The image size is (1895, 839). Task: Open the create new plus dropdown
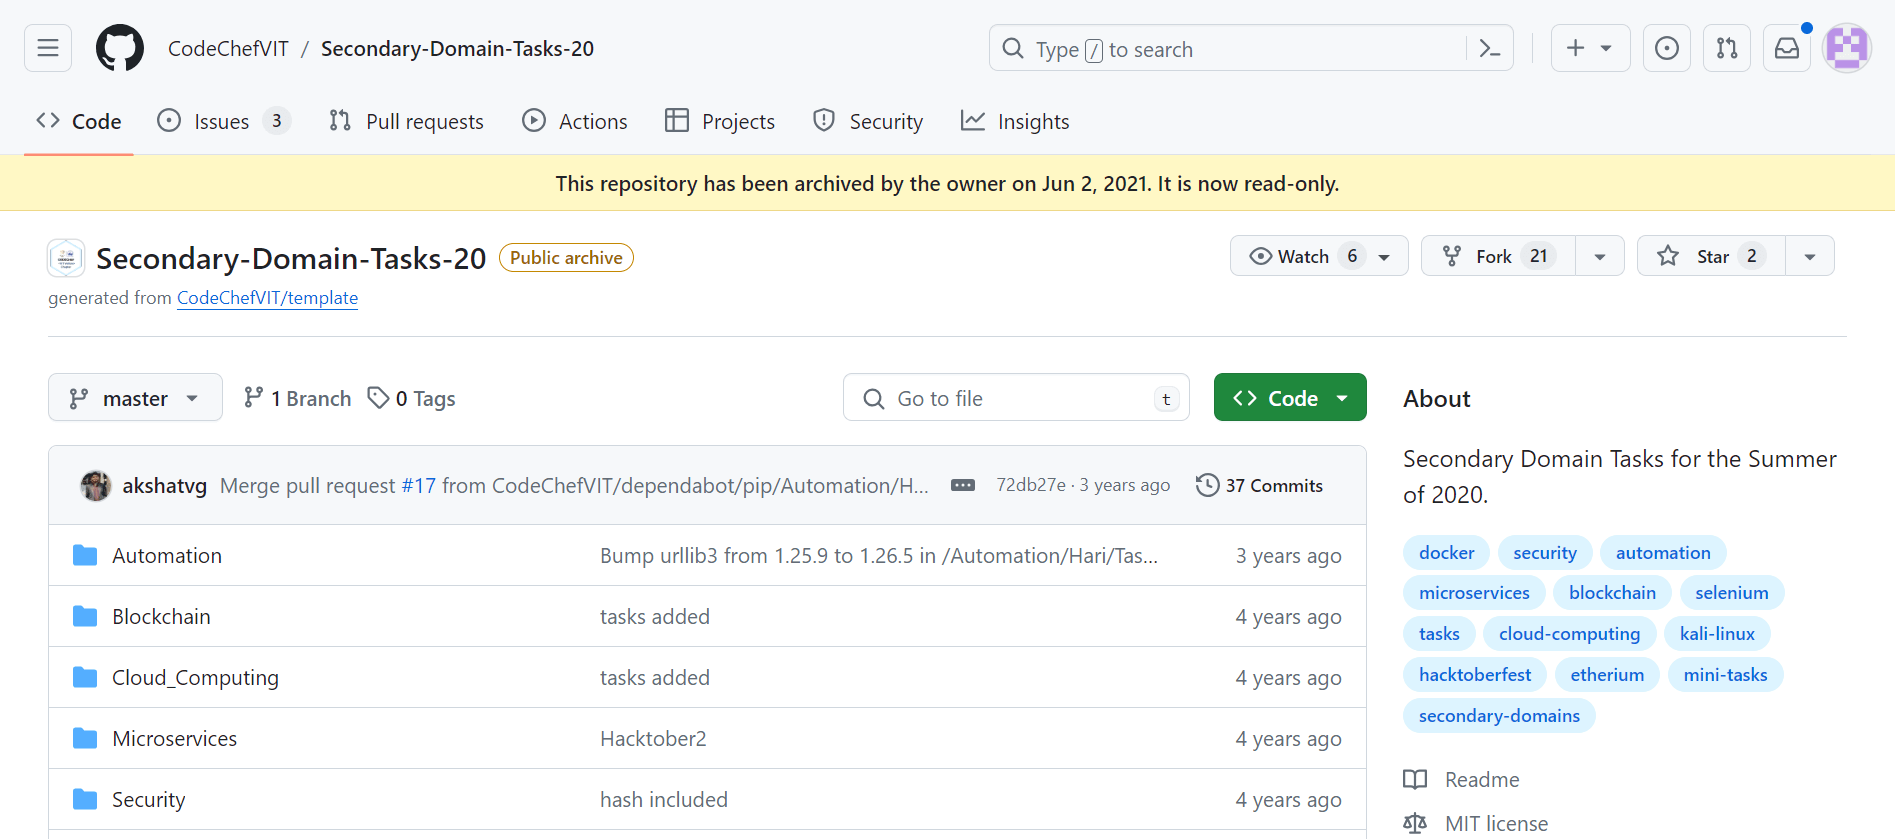click(x=1589, y=48)
